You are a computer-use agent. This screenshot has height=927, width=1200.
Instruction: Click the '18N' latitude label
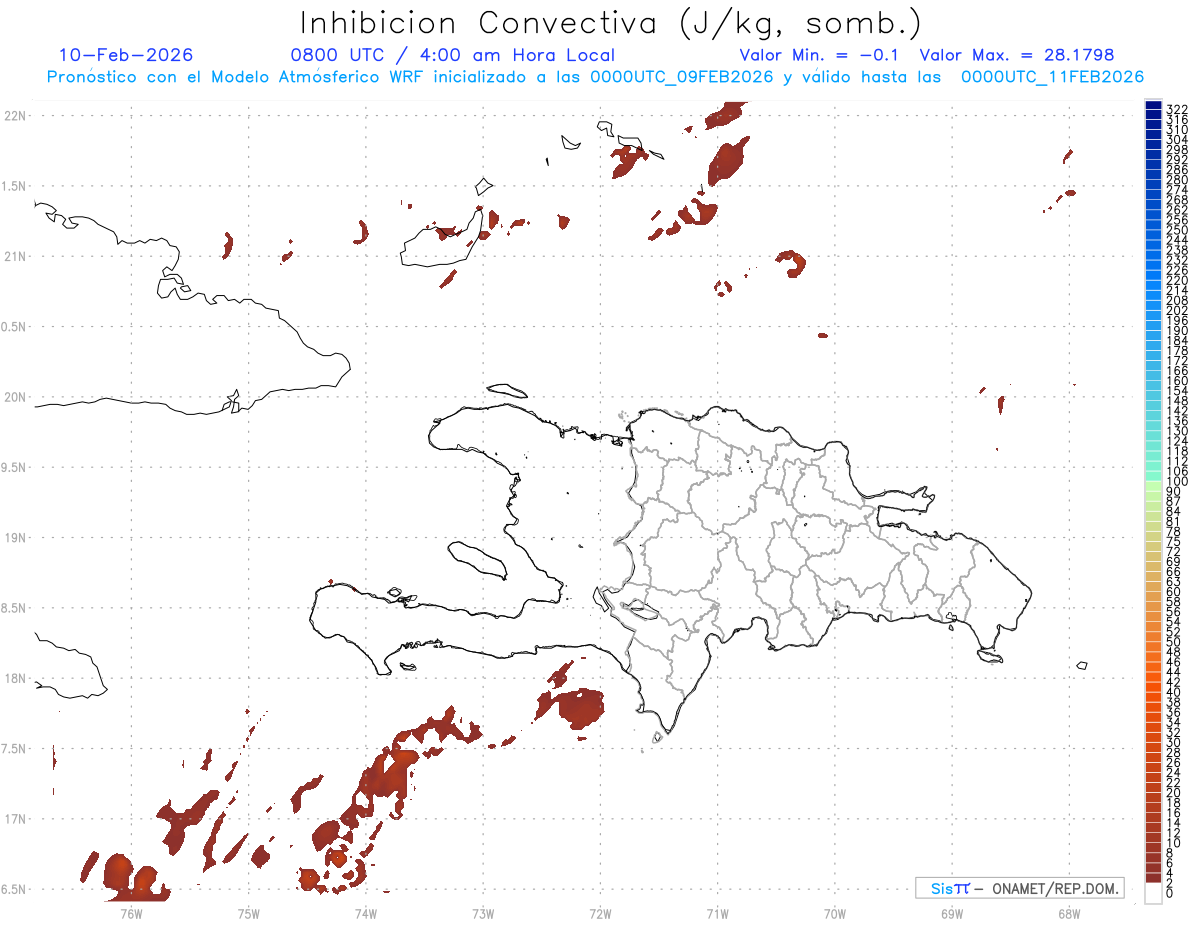(15, 678)
